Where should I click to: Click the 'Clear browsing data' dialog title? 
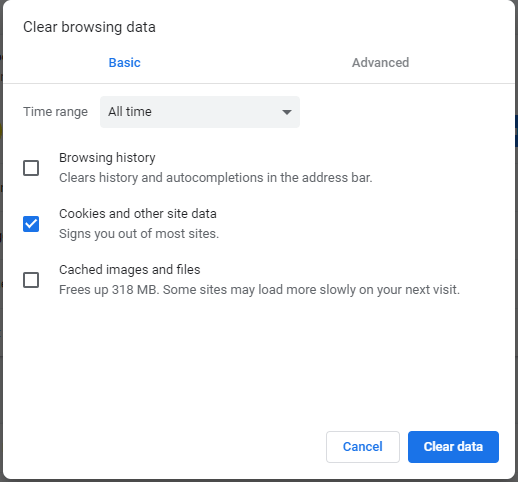point(89,27)
